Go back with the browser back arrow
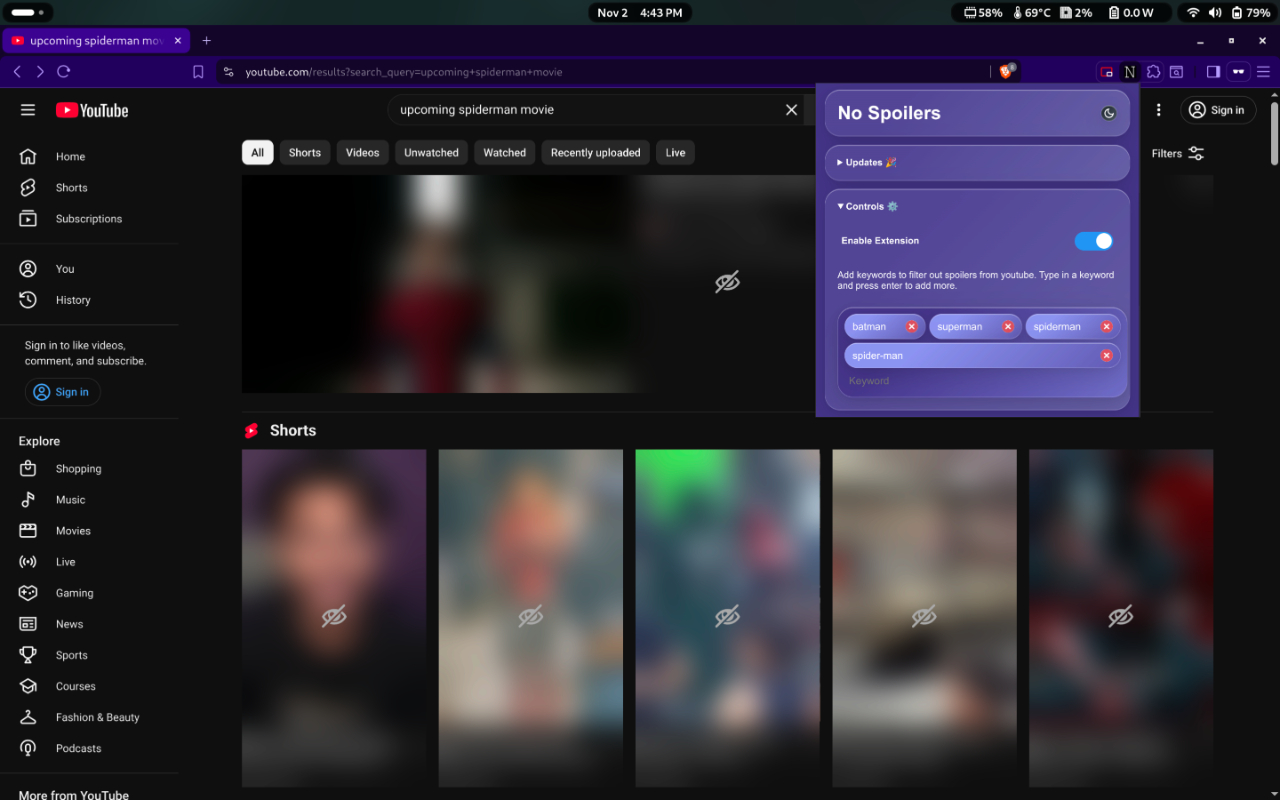This screenshot has width=1280, height=800. 17,72
